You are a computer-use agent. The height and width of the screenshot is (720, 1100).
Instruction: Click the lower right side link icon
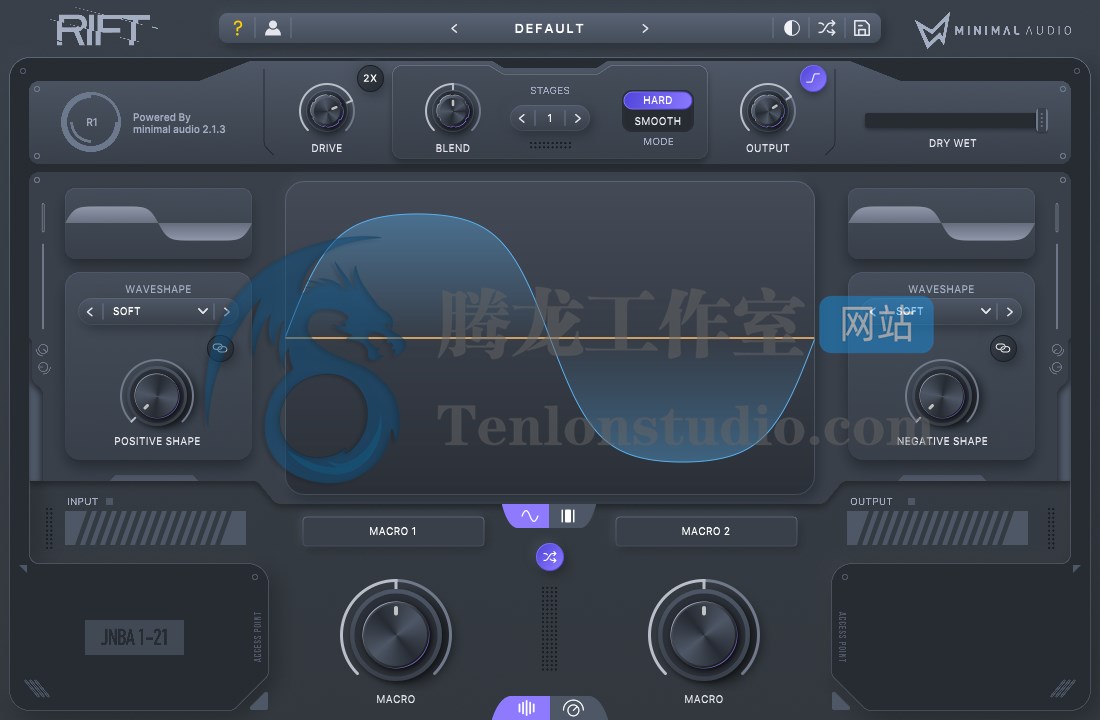[x=1056, y=368]
